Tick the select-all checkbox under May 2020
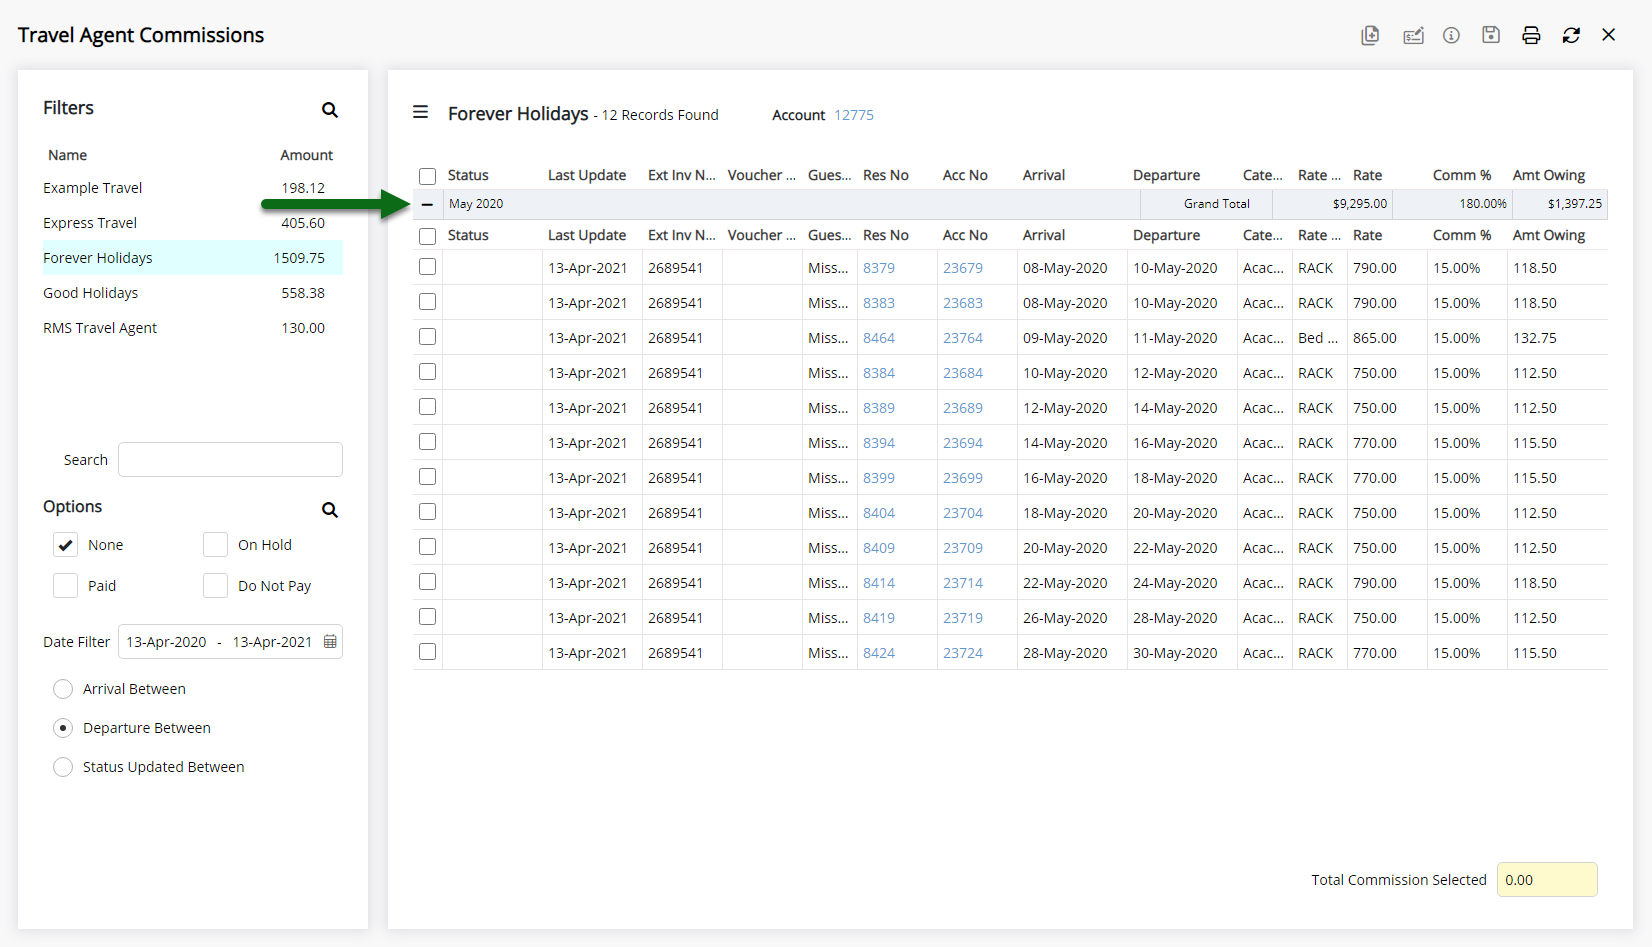Image resolution: width=1652 pixels, height=947 pixels. coord(428,236)
